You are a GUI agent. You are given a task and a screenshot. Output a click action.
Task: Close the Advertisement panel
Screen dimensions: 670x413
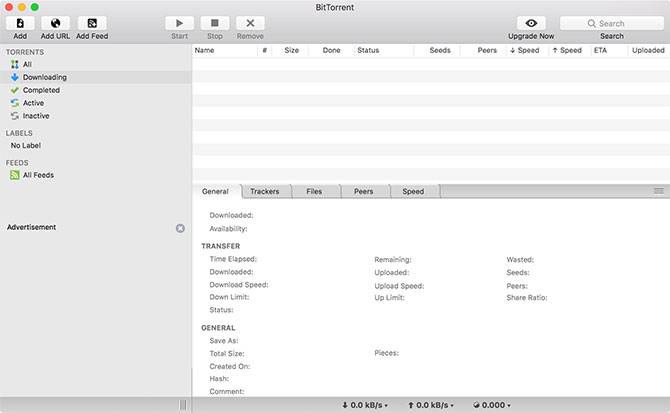click(180, 228)
